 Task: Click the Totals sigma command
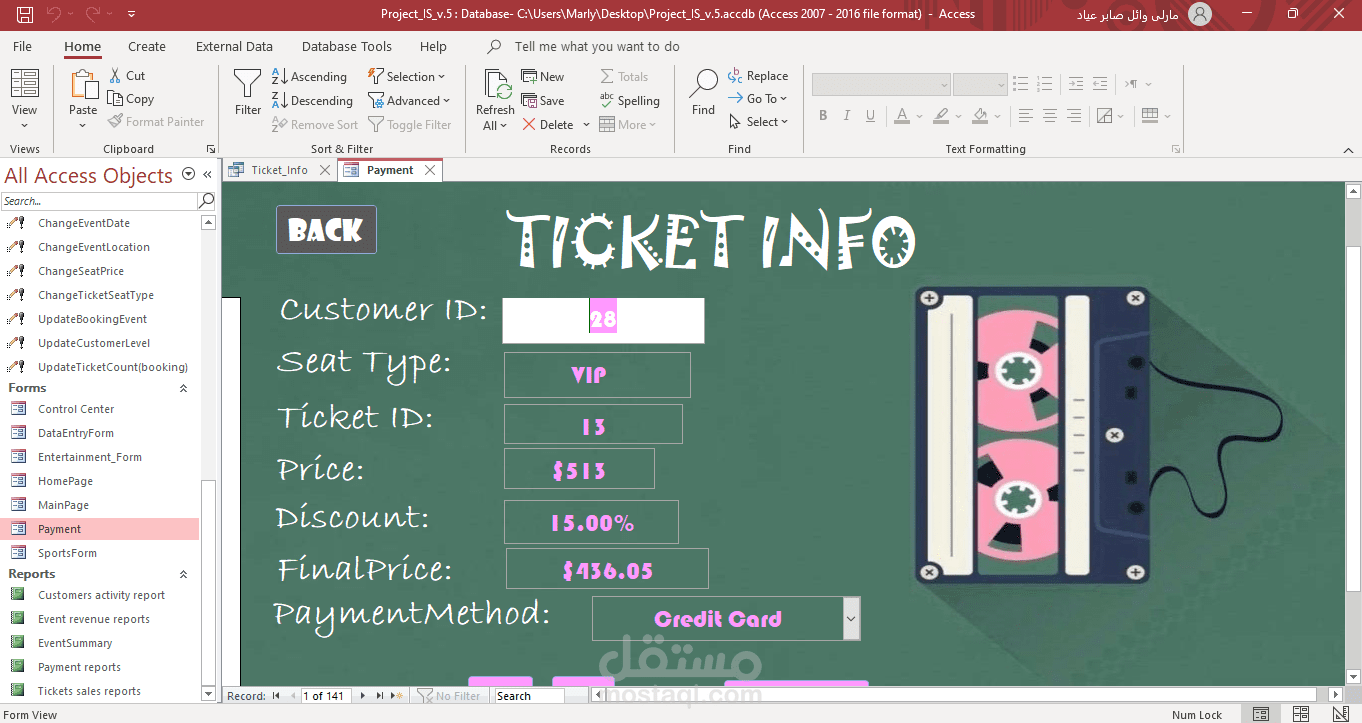pos(624,77)
